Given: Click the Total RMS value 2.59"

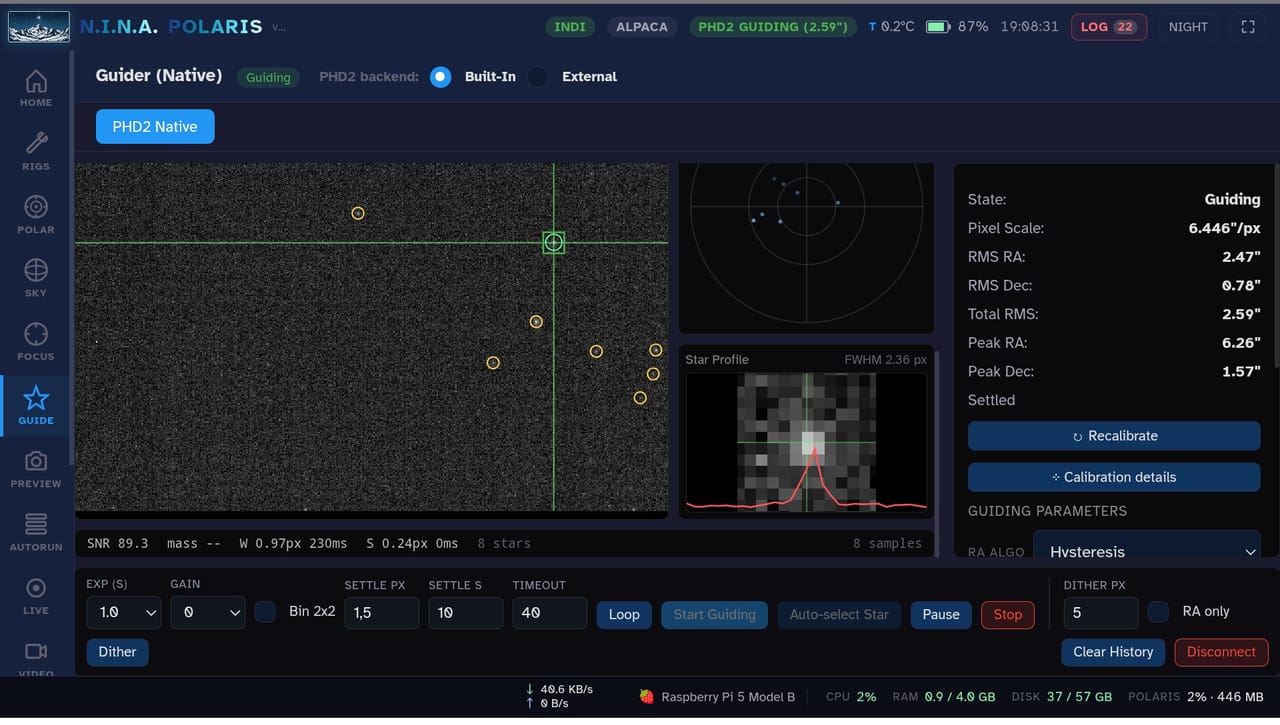Looking at the screenshot, I should (1240, 314).
